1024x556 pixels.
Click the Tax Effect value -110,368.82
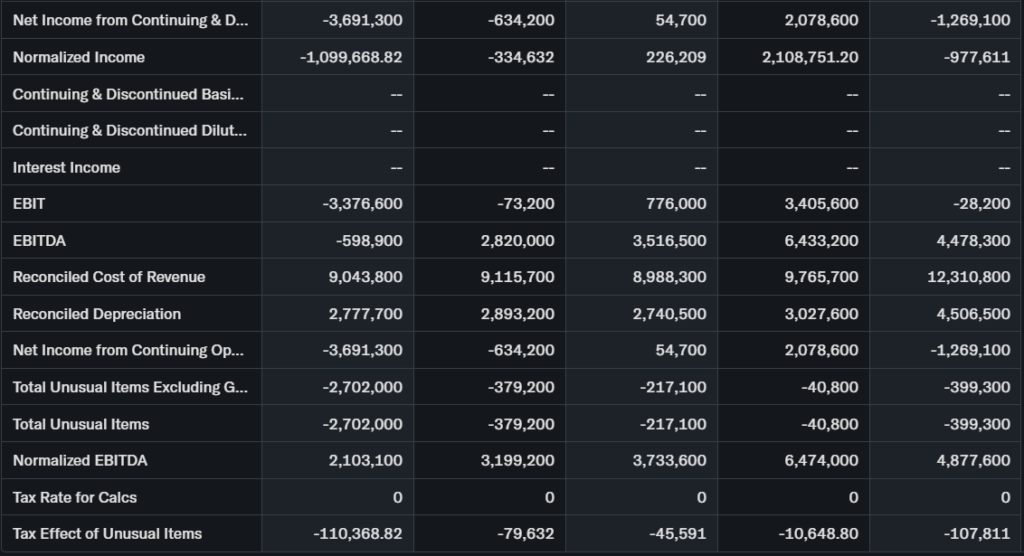click(x=357, y=534)
